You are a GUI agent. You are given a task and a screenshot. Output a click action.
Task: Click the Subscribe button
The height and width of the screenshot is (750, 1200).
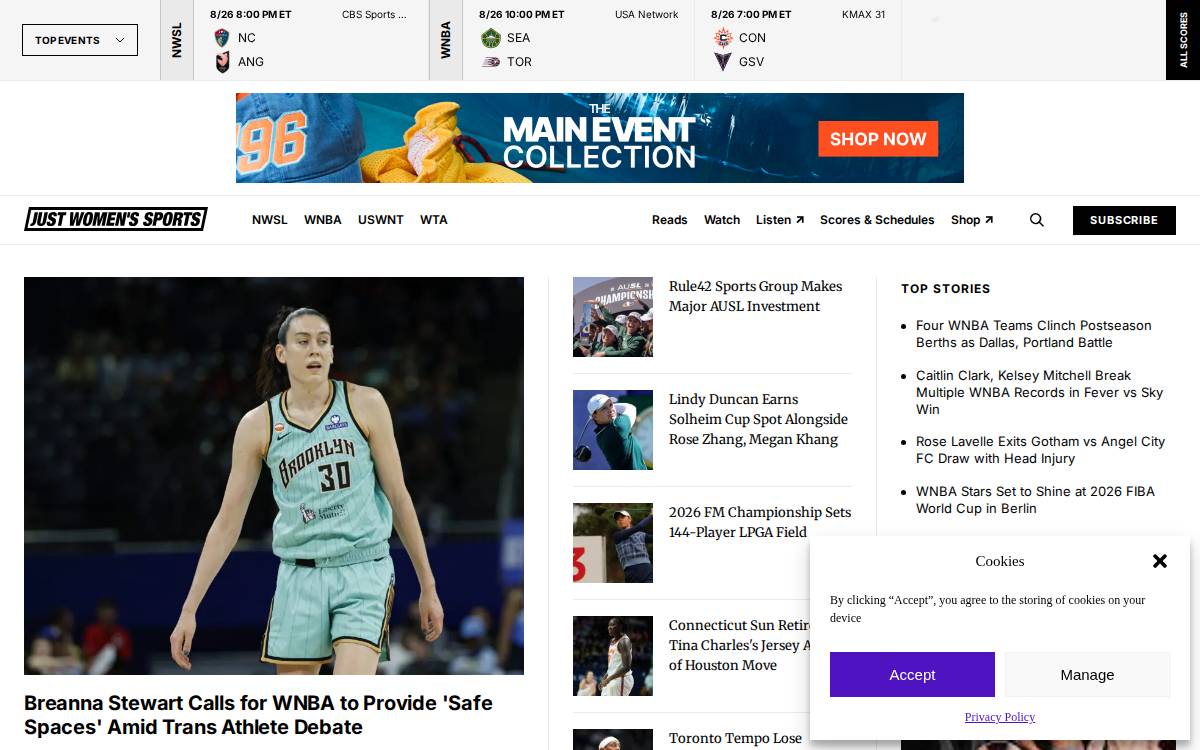pos(1124,220)
